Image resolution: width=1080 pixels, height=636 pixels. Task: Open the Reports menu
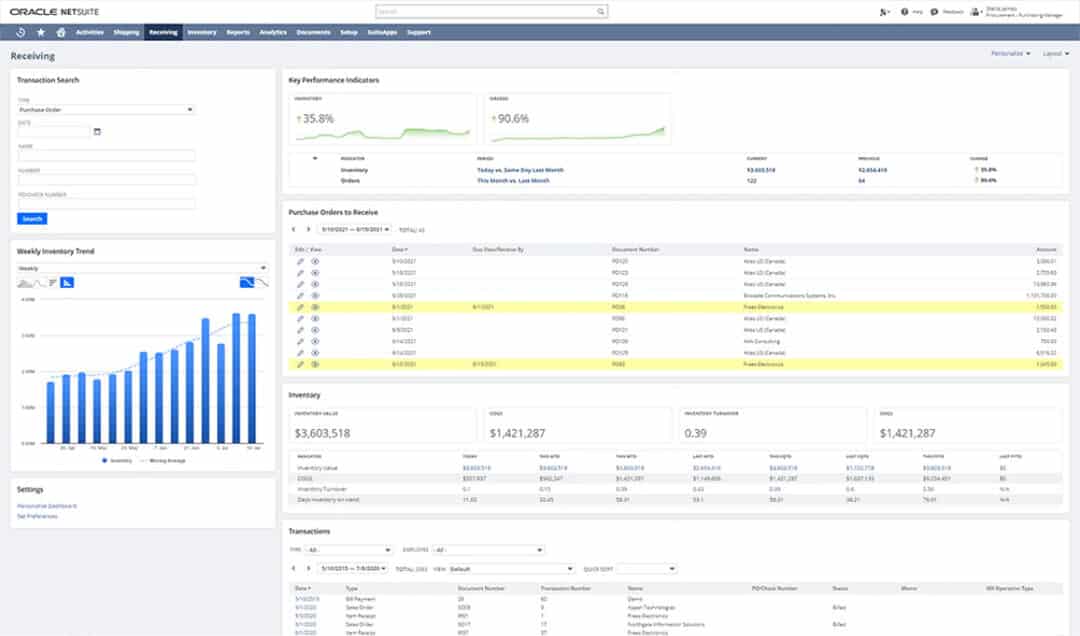(x=238, y=32)
